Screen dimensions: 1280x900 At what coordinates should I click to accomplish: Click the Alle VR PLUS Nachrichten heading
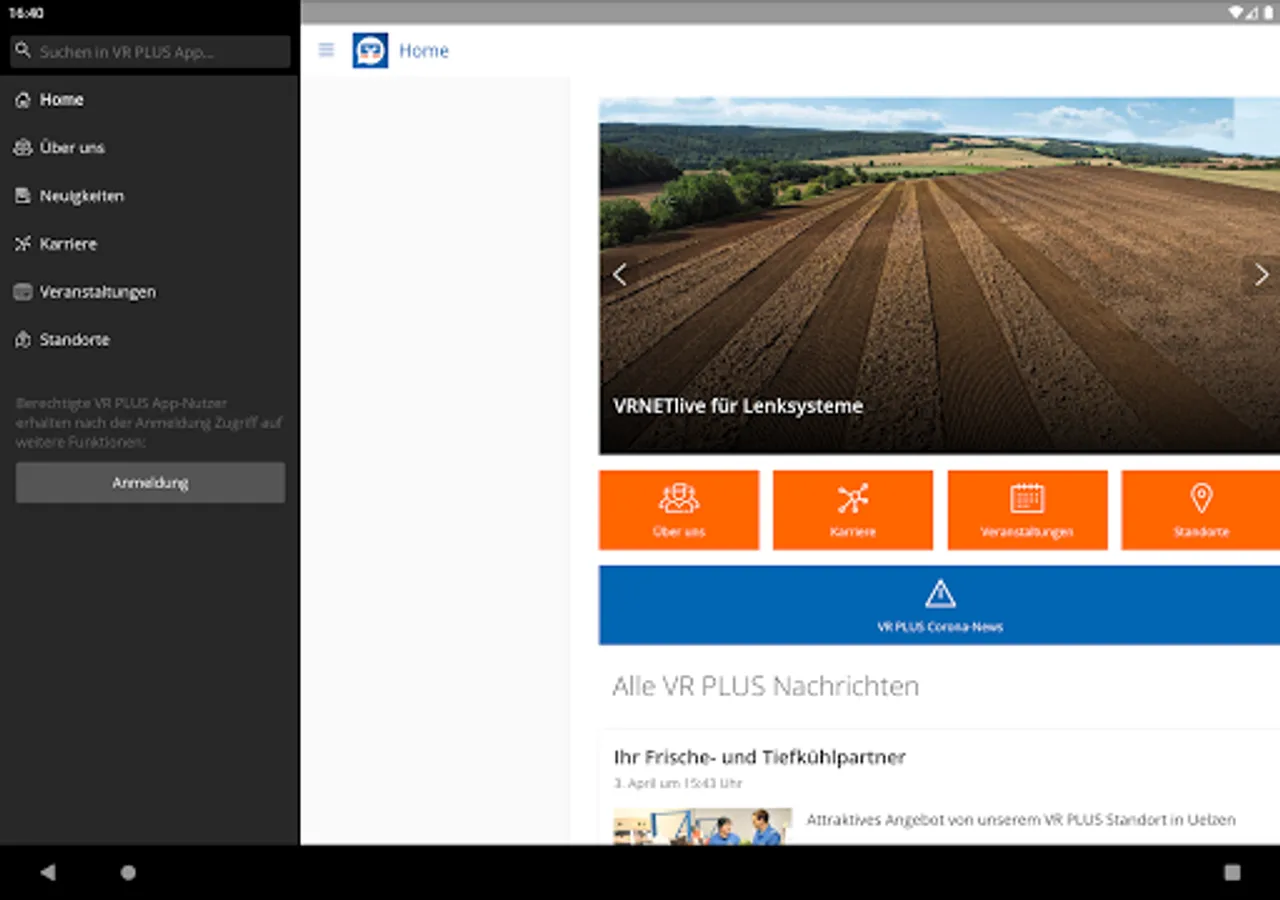766,686
